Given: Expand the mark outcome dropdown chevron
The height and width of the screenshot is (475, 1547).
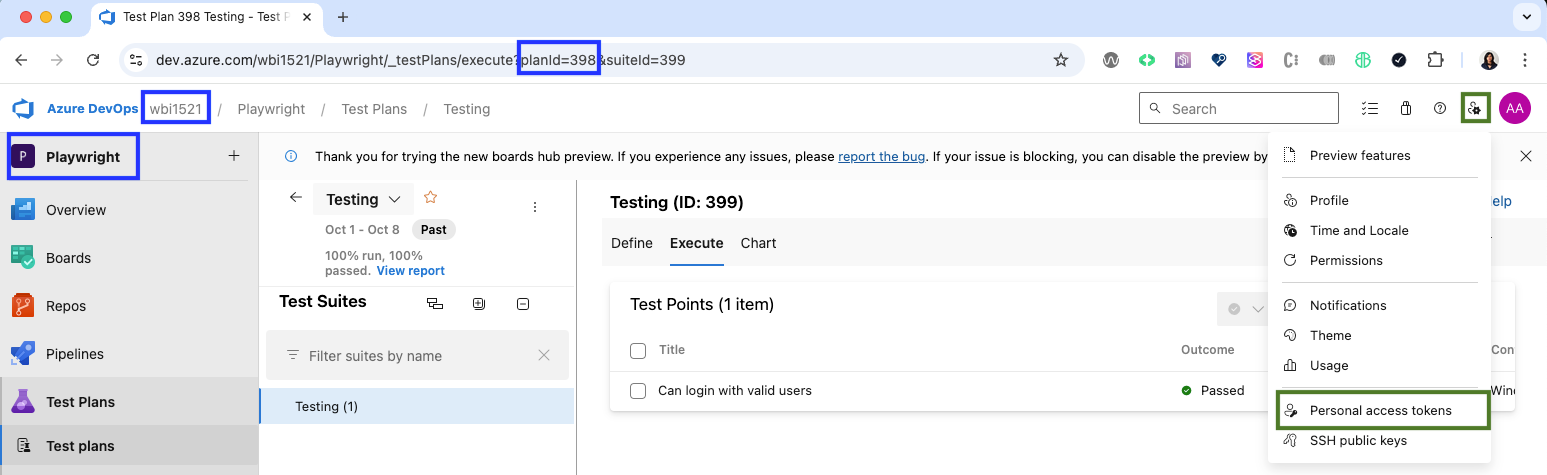Looking at the screenshot, I should point(1258,309).
